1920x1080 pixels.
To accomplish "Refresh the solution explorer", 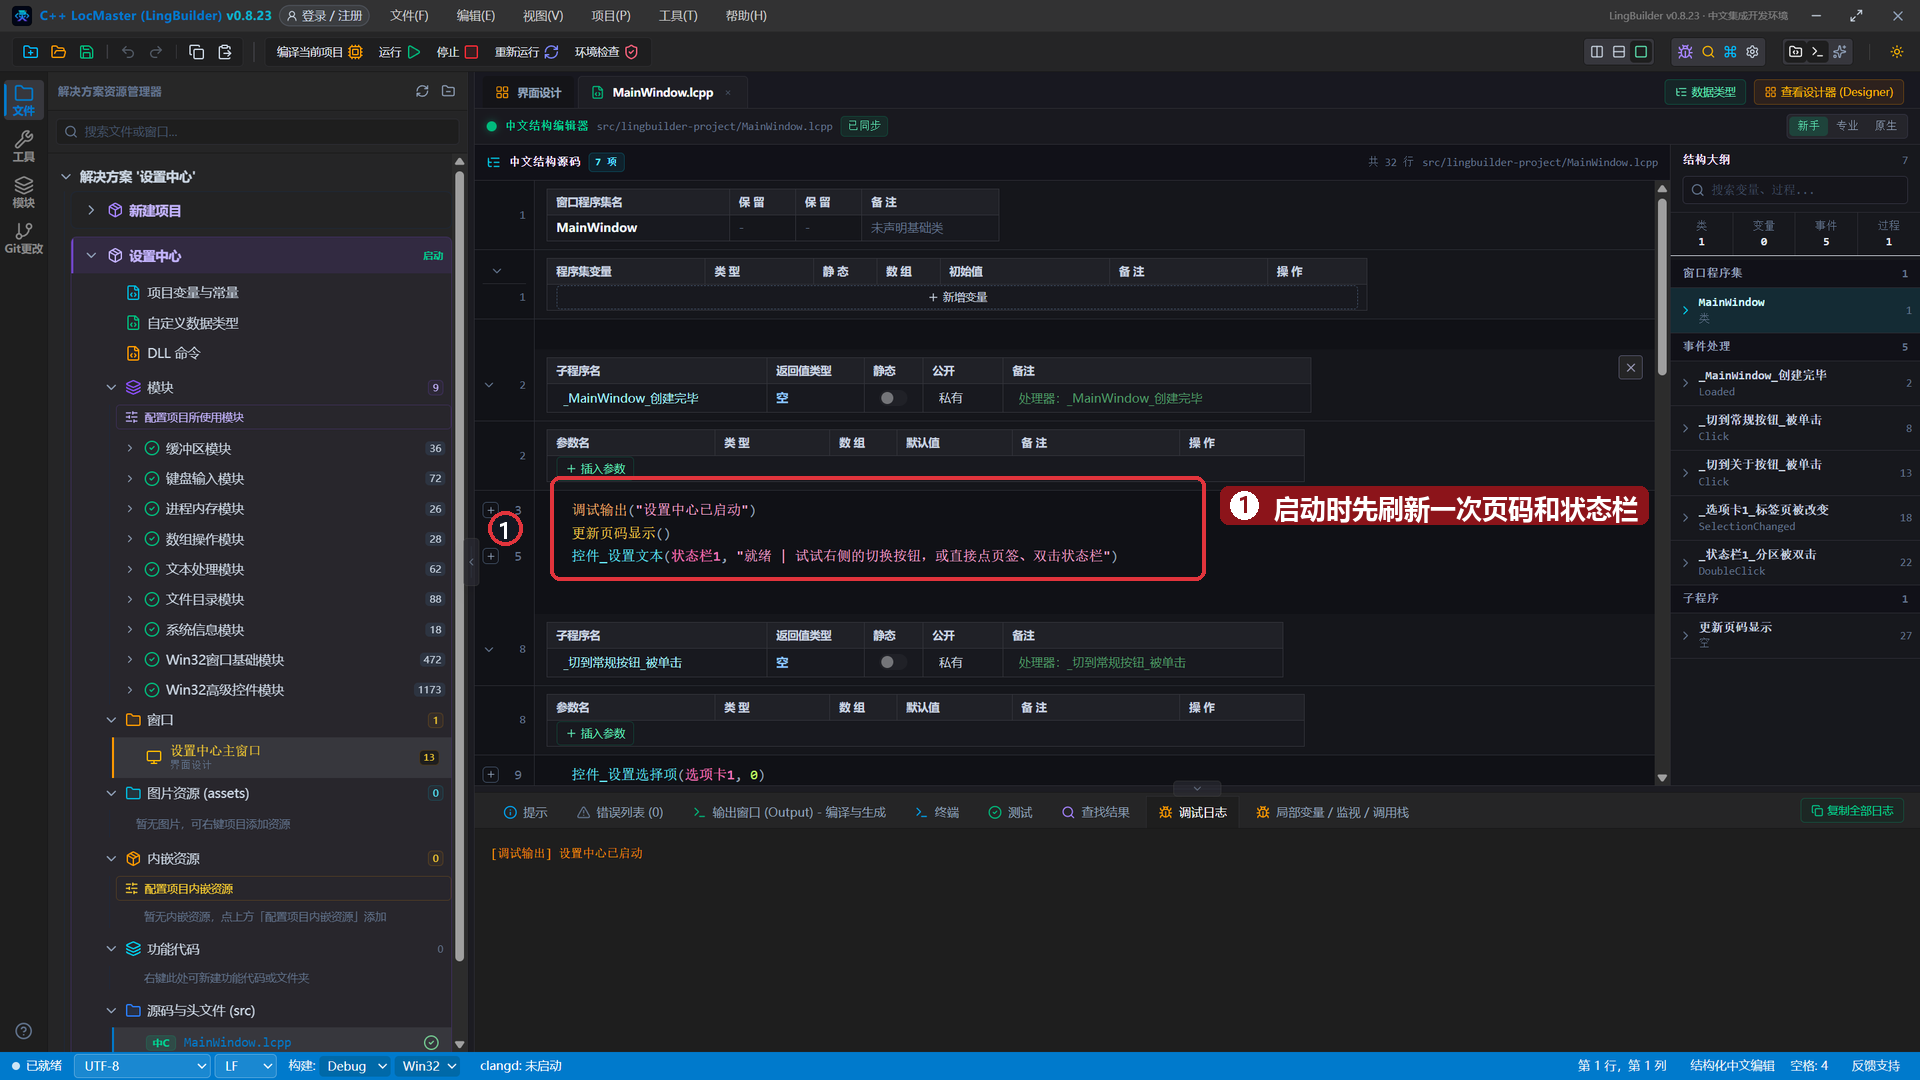I will click(422, 91).
